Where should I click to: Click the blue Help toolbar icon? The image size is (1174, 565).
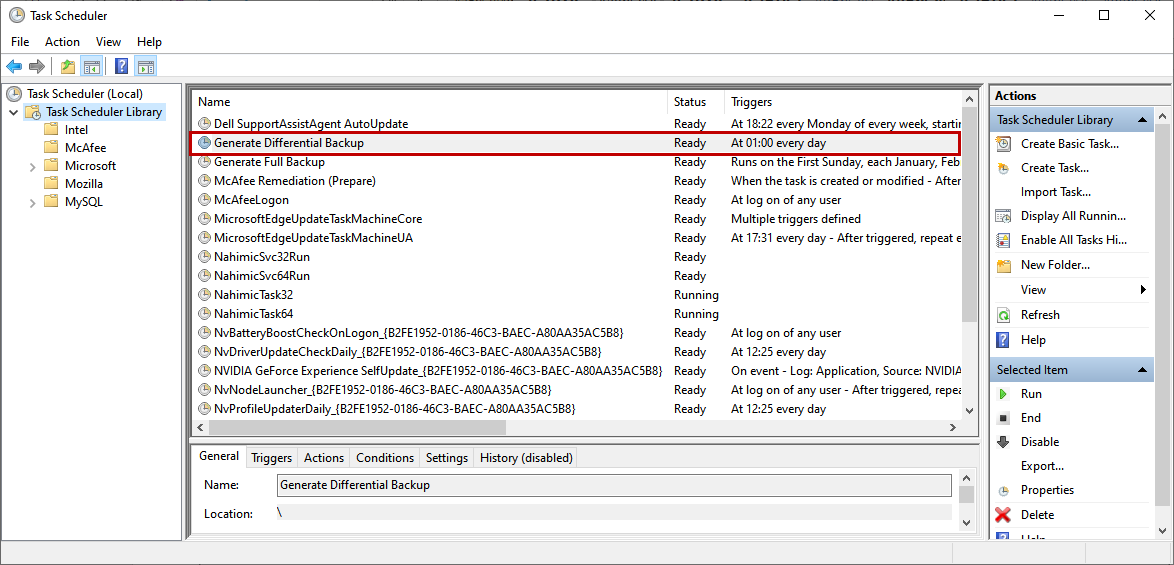pyautogui.click(x=122, y=67)
